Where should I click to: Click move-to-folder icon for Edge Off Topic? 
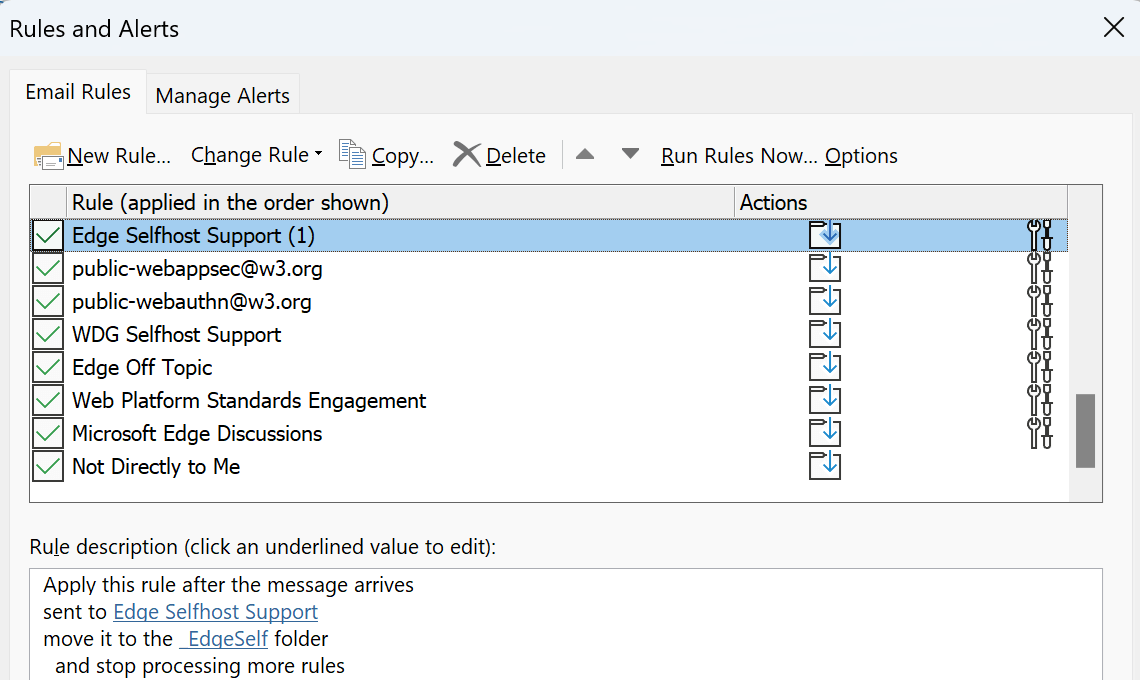[x=825, y=367]
